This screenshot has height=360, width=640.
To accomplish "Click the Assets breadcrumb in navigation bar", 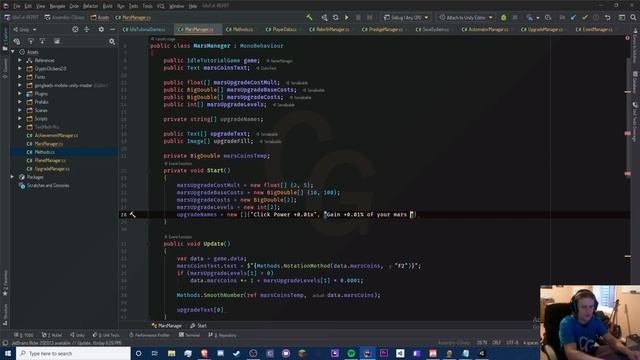I will [x=100, y=18].
